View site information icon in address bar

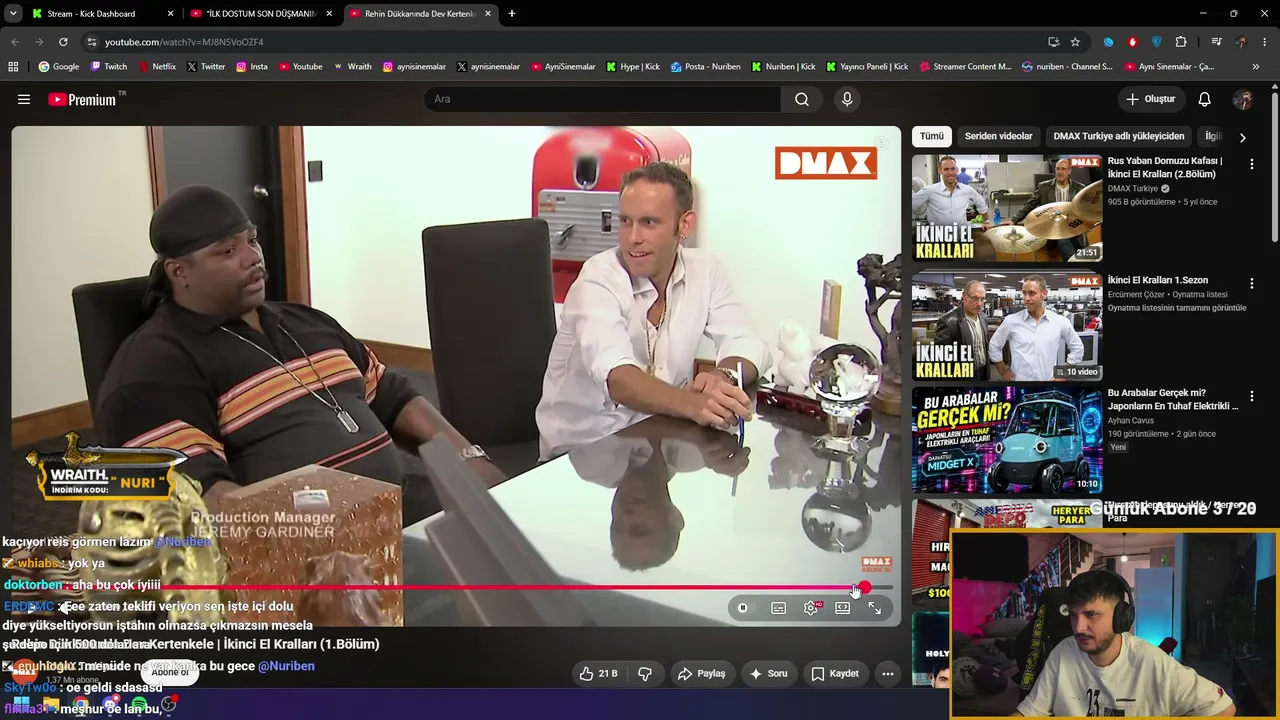tap(92, 42)
